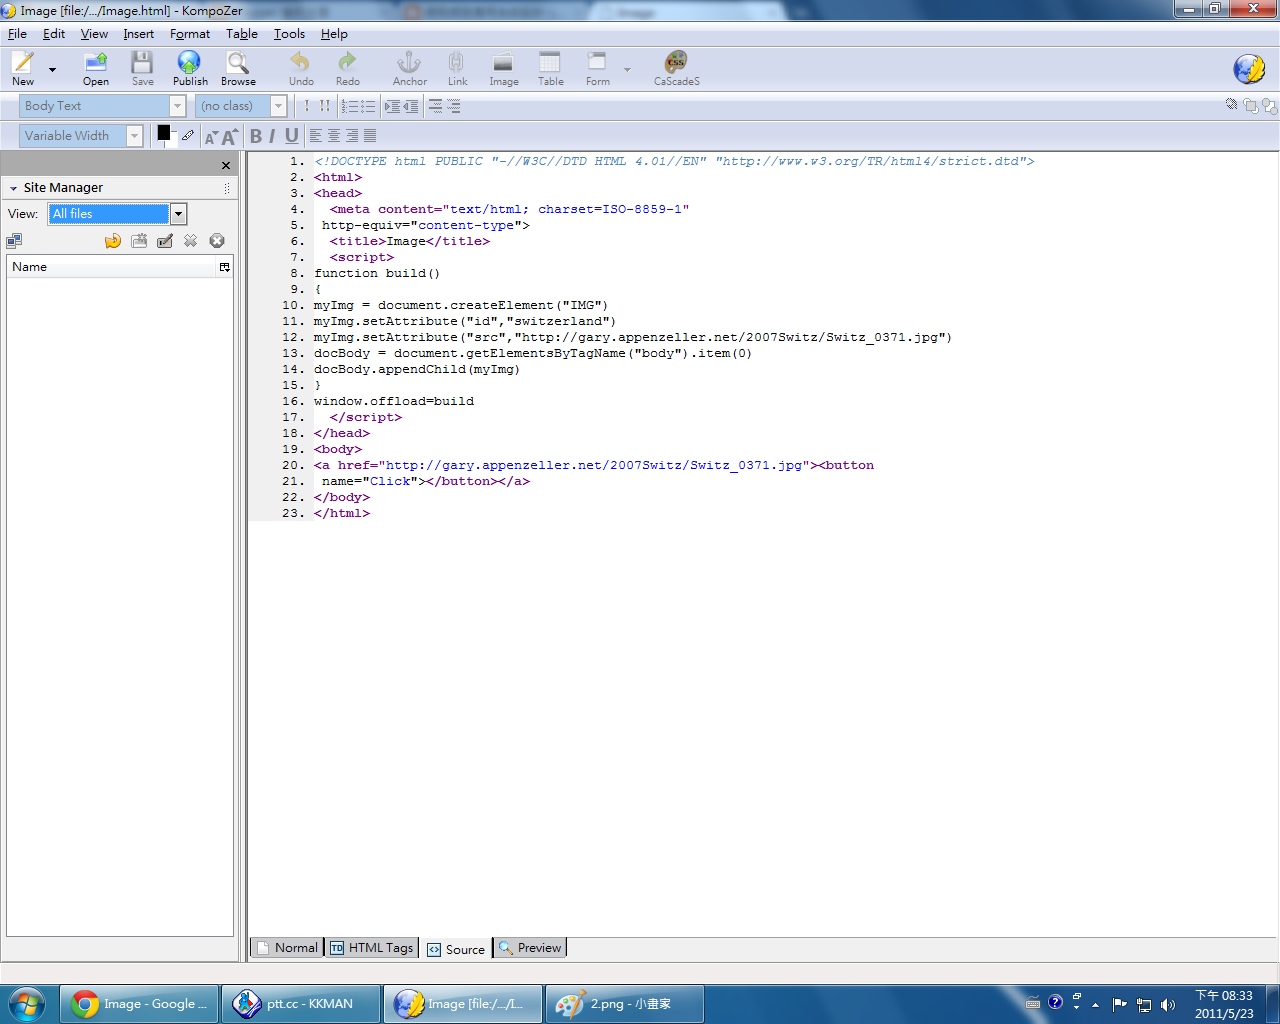The image size is (1280, 1024).
Task: Click the Image insert icon
Action: (x=503, y=63)
